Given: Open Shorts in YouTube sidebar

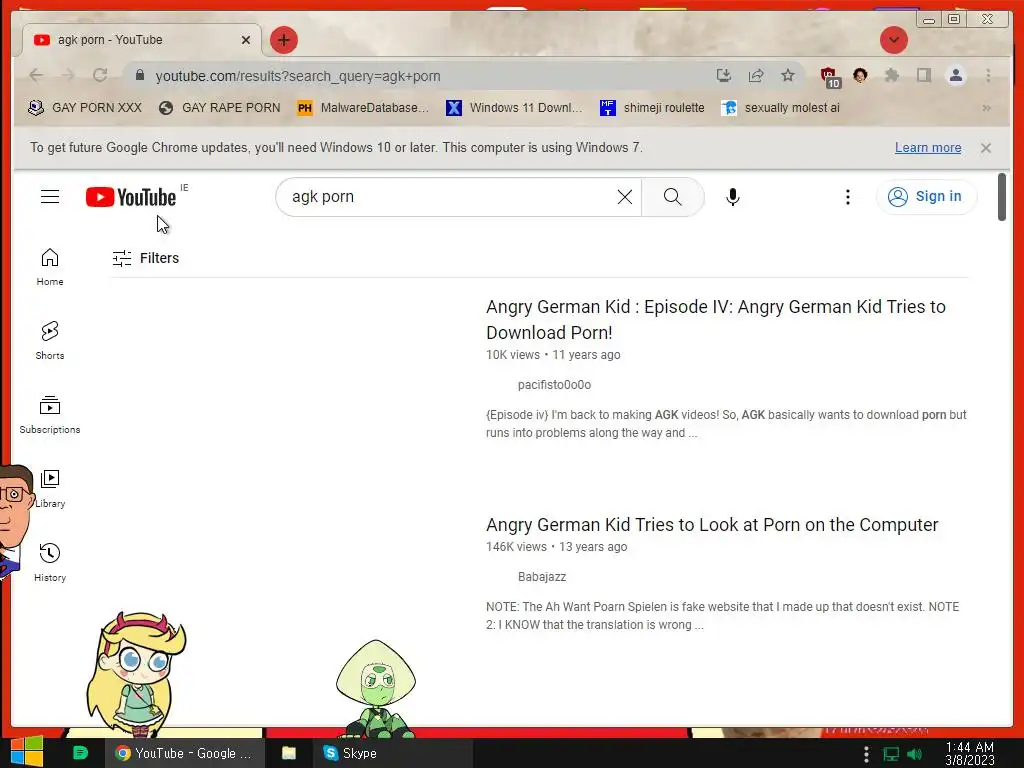Looking at the screenshot, I should (50, 340).
